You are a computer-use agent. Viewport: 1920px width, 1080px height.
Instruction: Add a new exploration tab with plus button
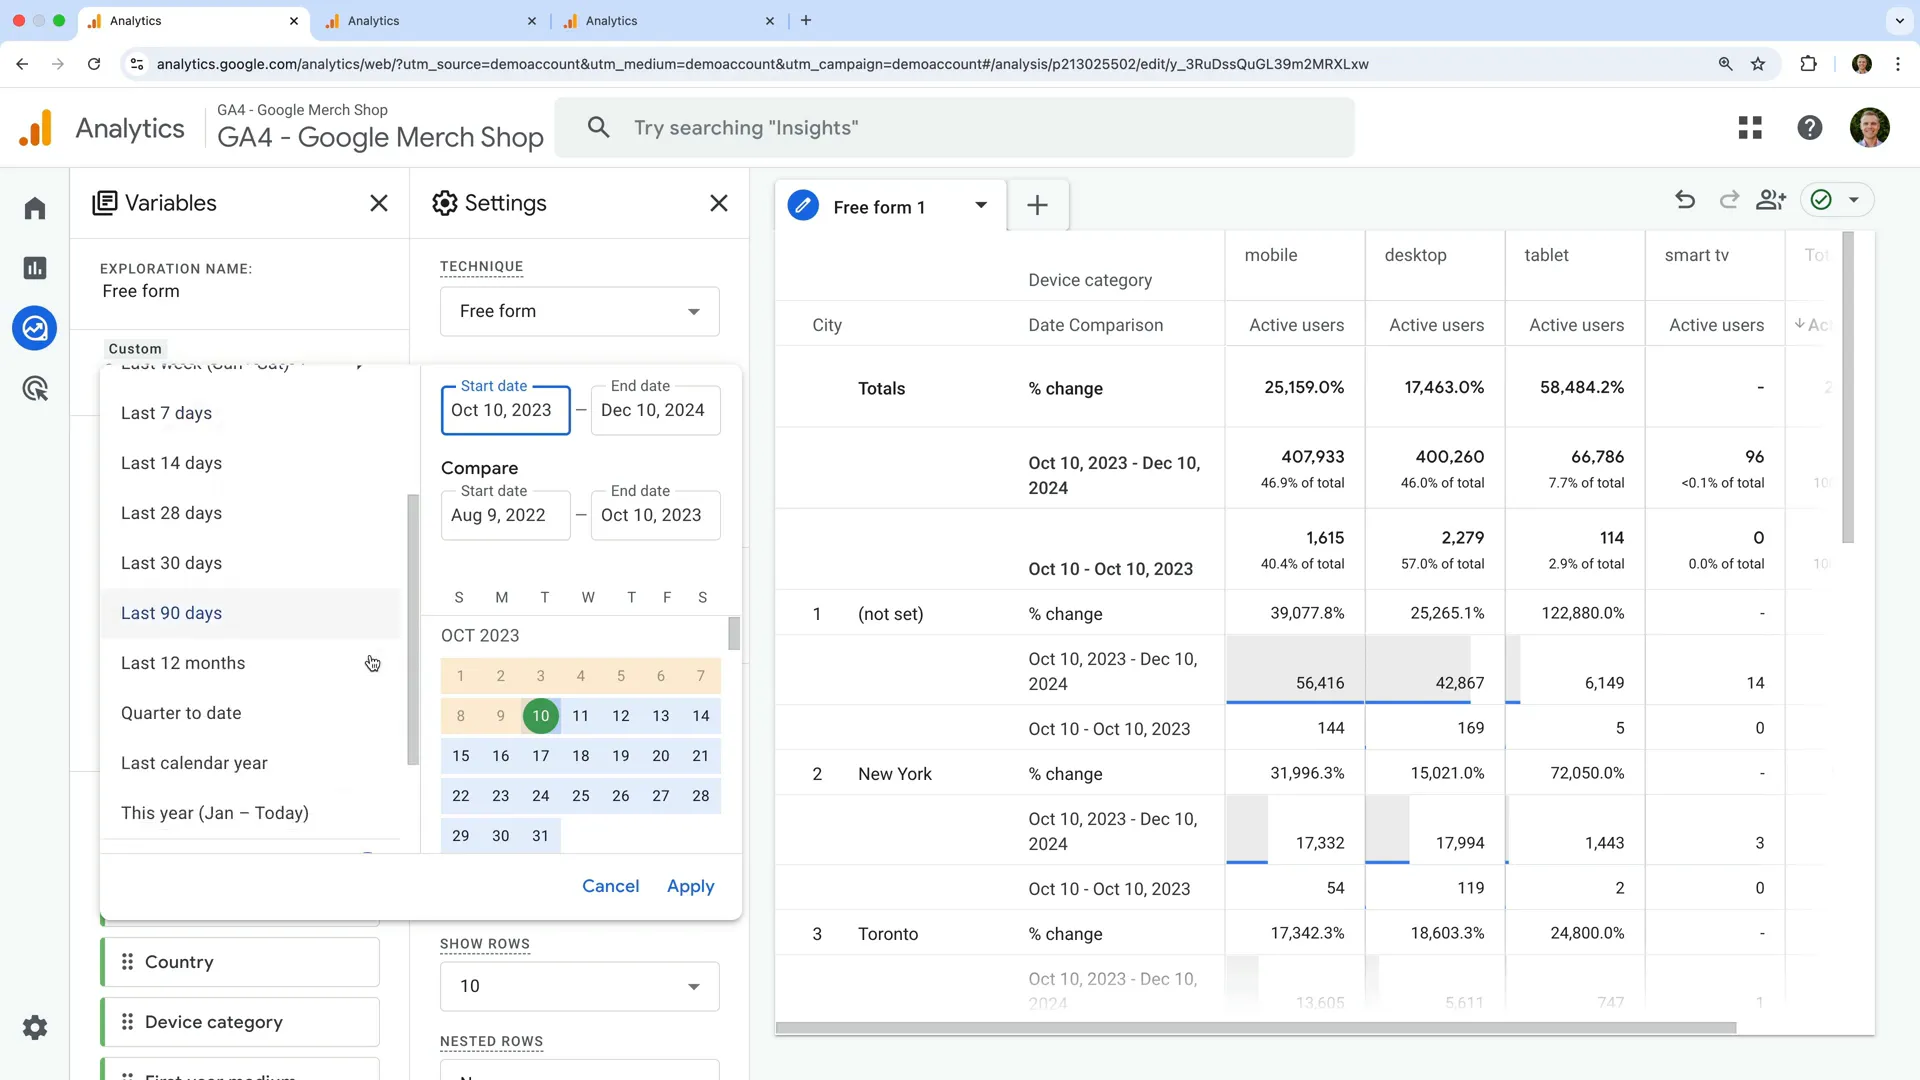tap(1037, 205)
